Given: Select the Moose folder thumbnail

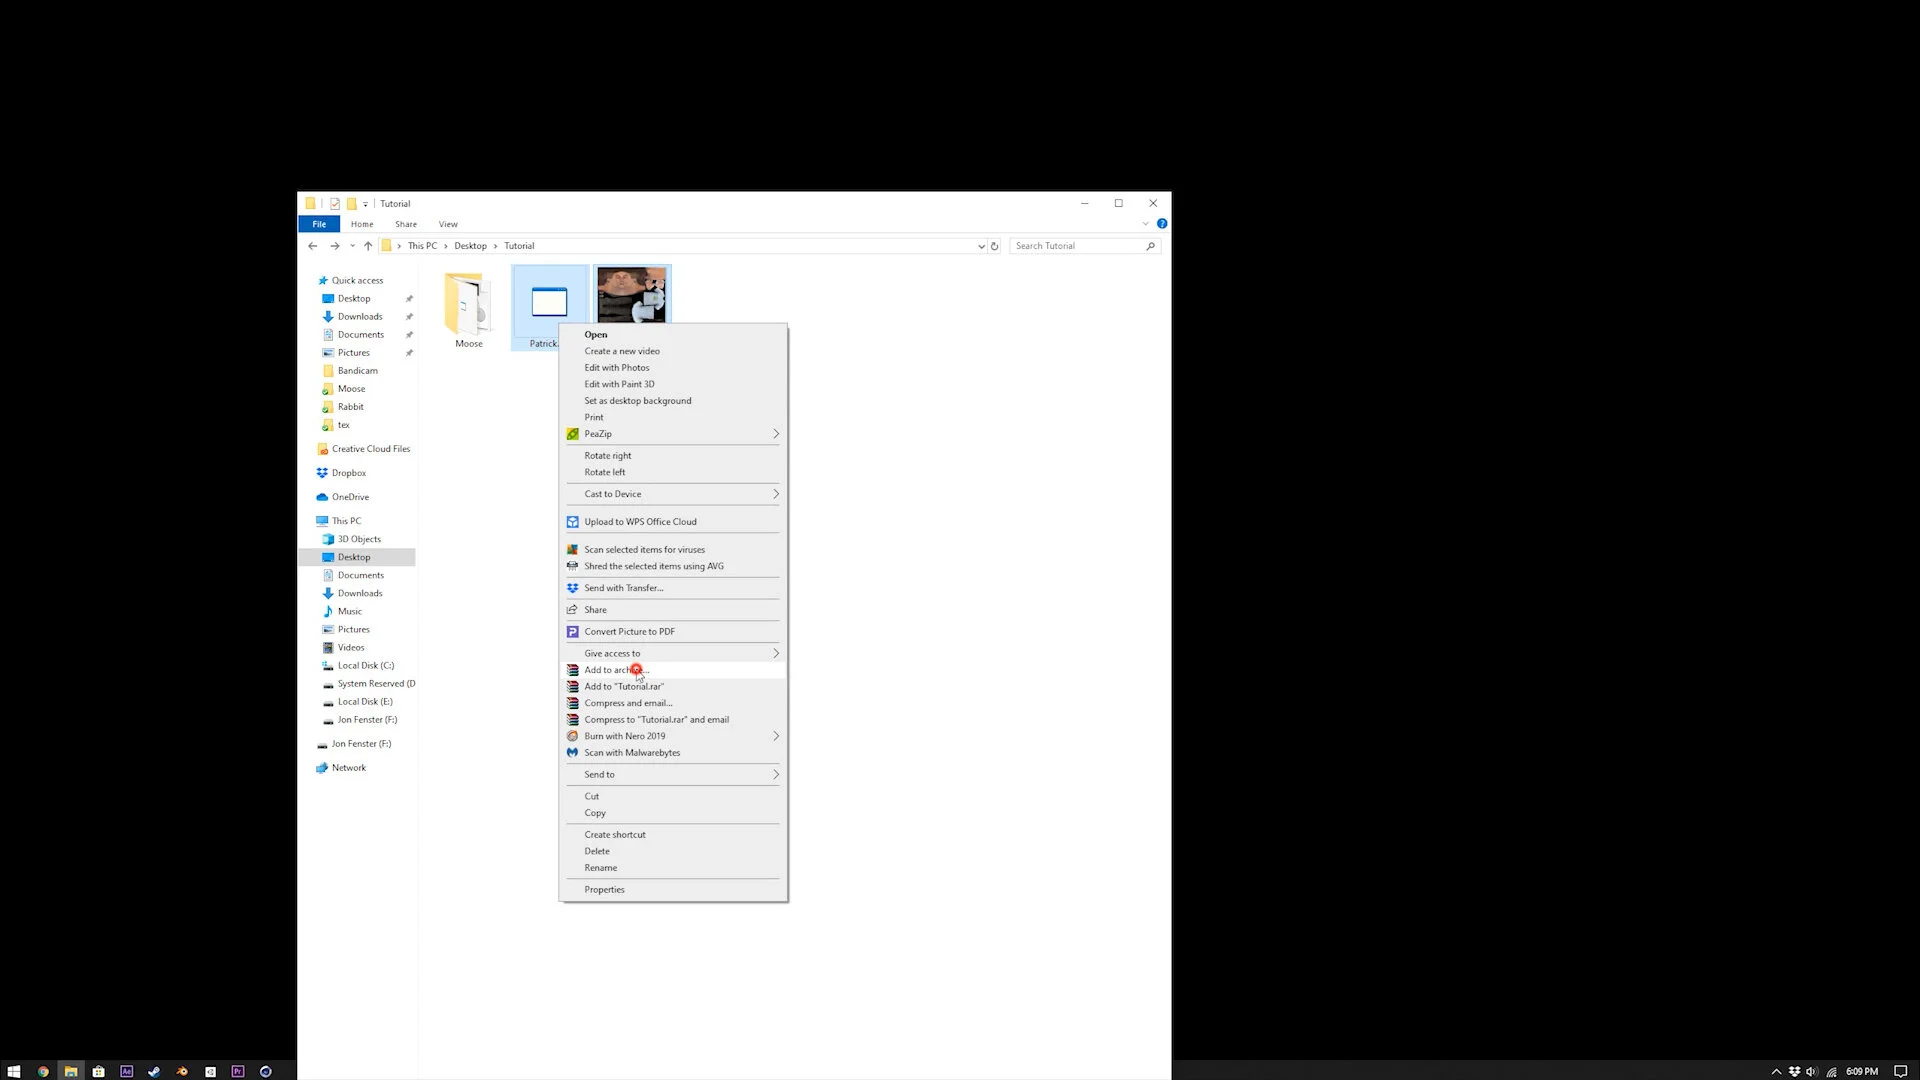Looking at the screenshot, I should 468,303.
